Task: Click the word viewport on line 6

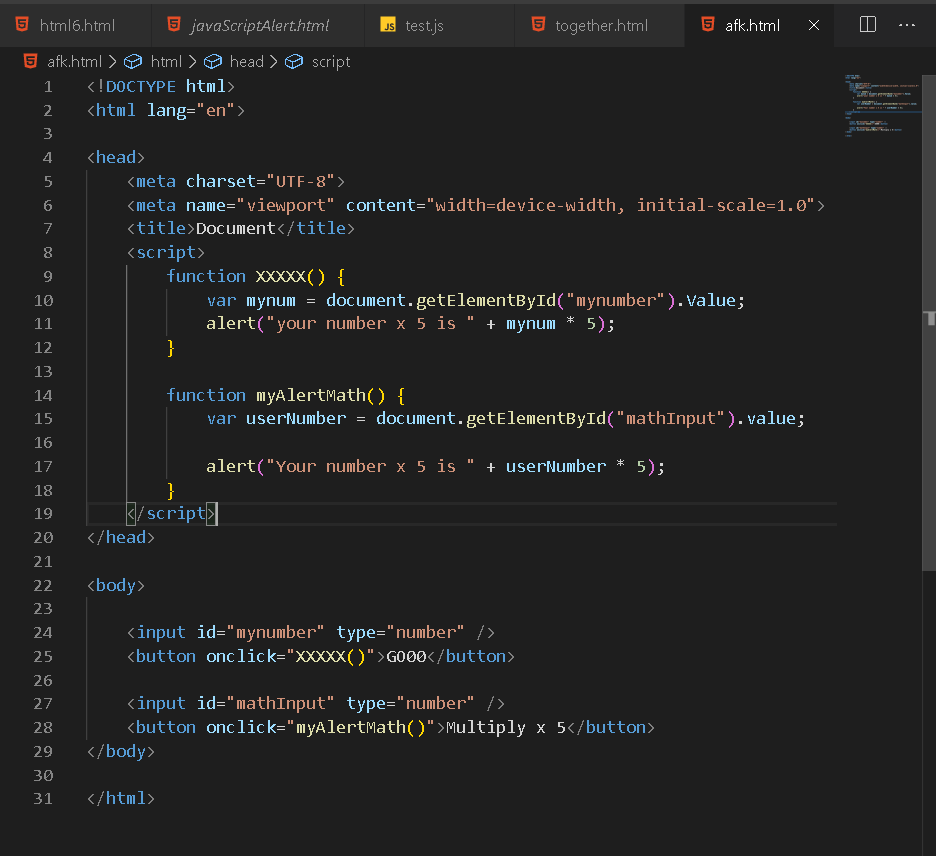Action: [x=286, y=205]
